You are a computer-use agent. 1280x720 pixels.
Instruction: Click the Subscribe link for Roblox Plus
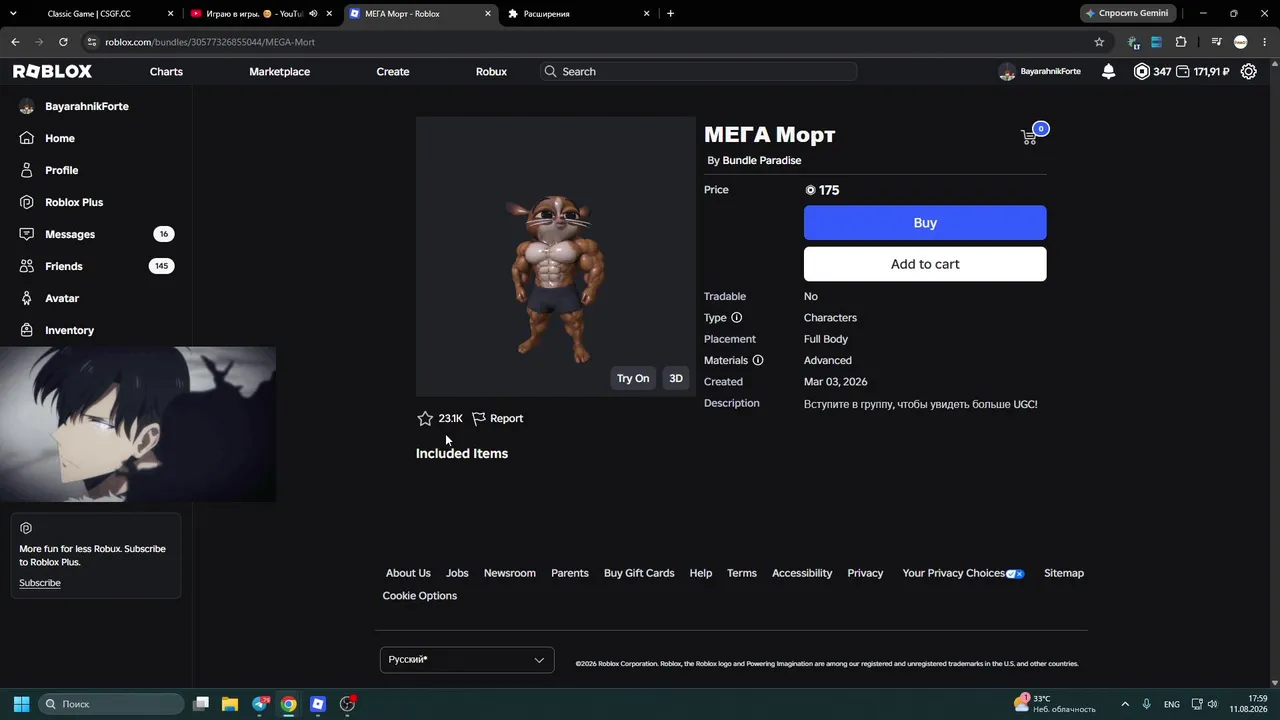[40, 583]
